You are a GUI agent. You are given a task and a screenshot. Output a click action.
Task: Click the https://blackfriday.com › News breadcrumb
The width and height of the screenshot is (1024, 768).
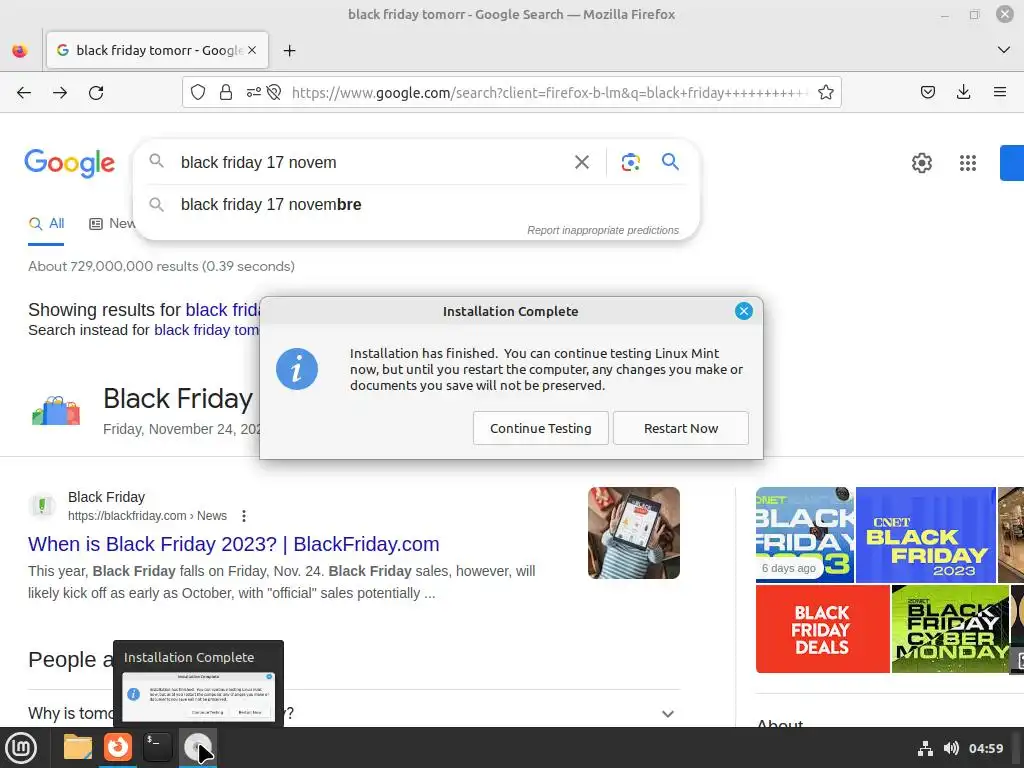(148, 516)
